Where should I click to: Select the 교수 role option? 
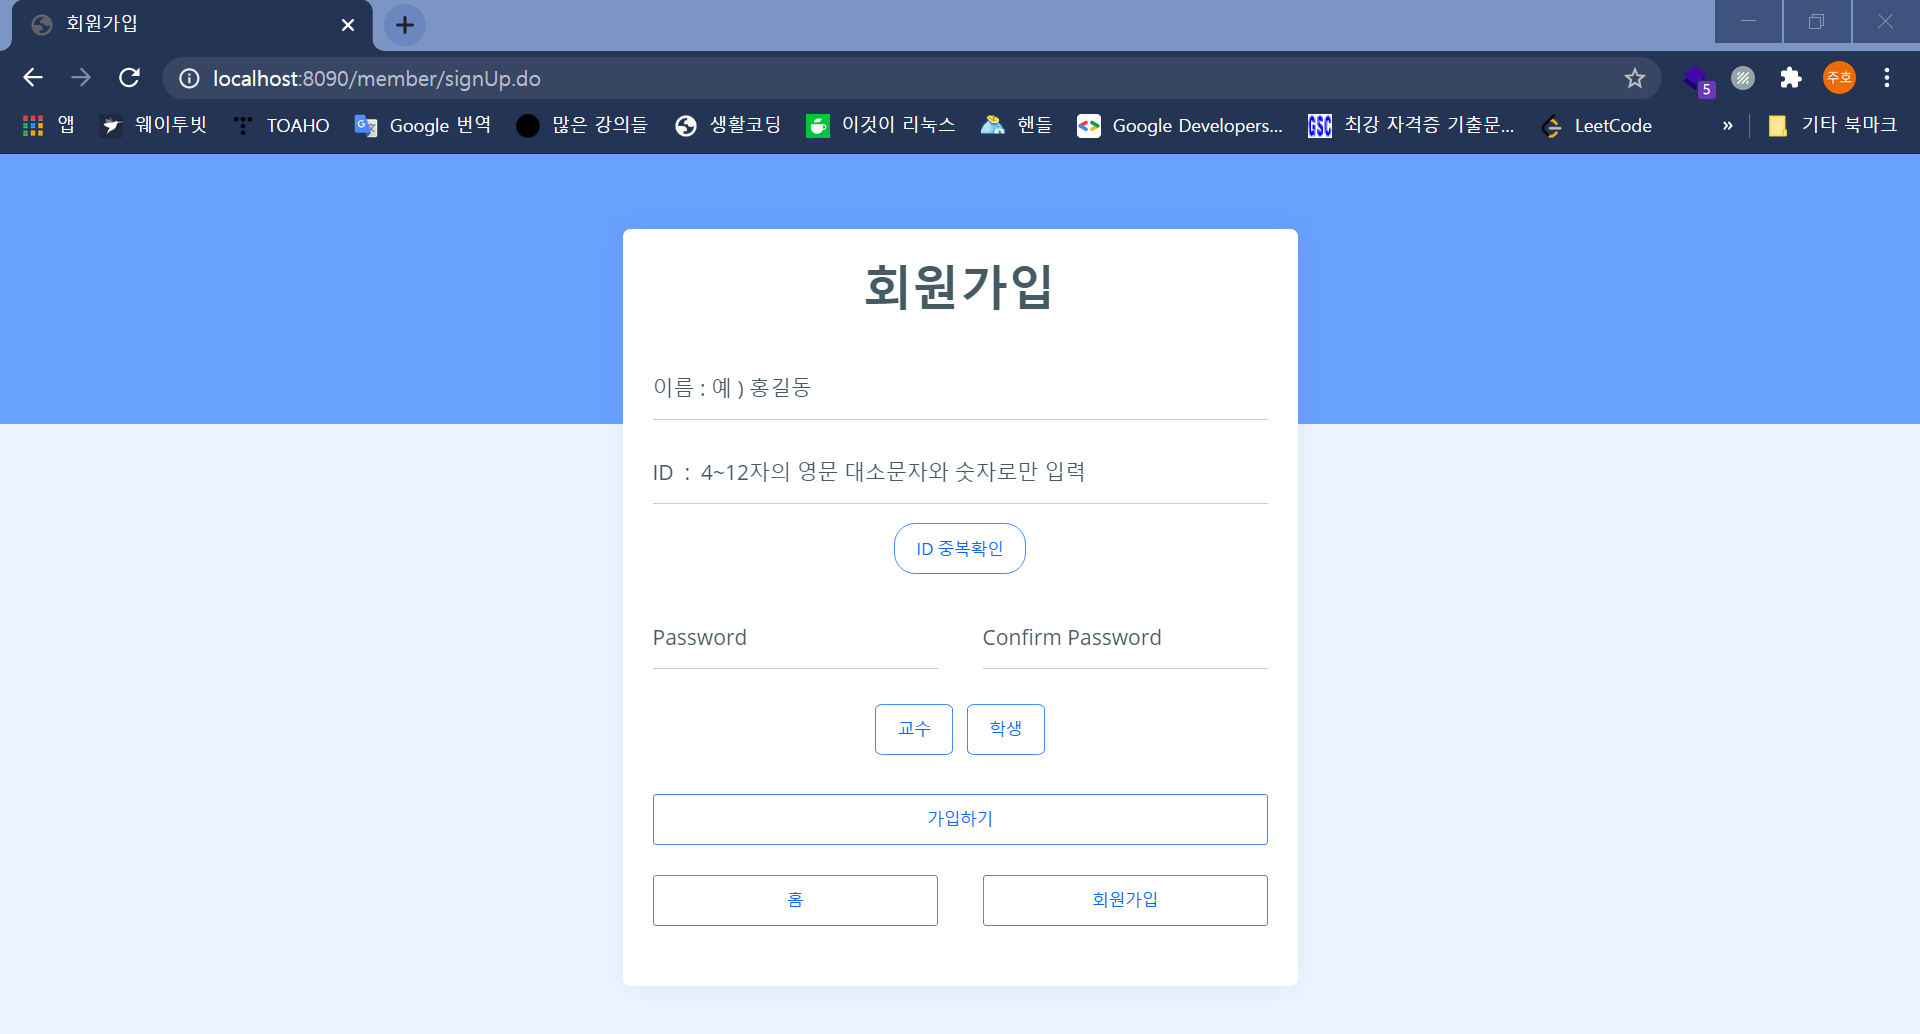[914, 729]
